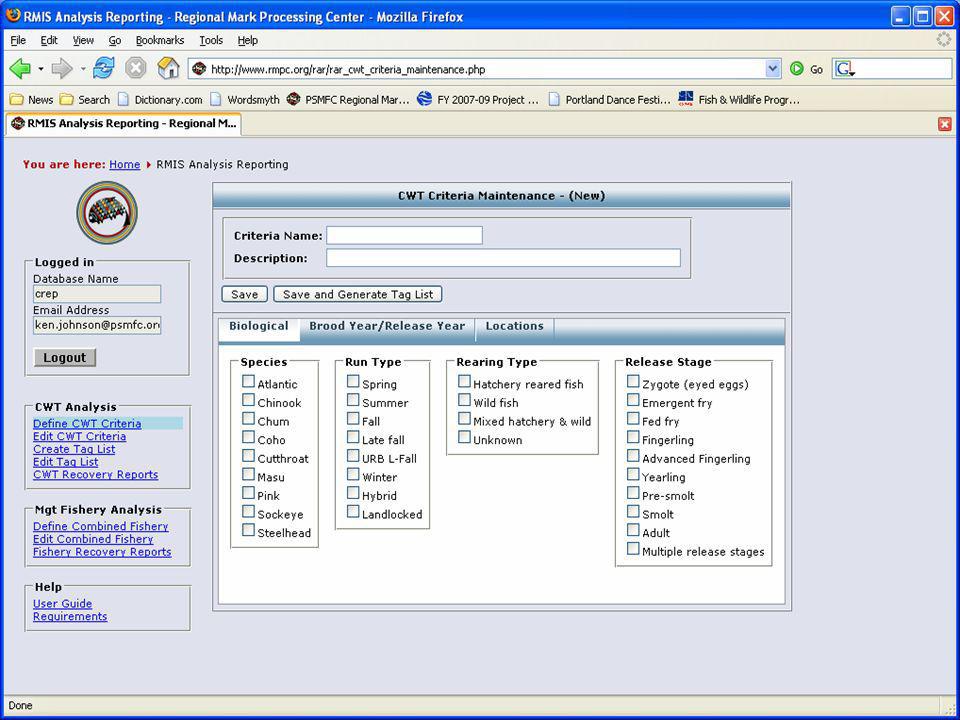Open the Edit CWT Criteria link

tap(80, 436)
